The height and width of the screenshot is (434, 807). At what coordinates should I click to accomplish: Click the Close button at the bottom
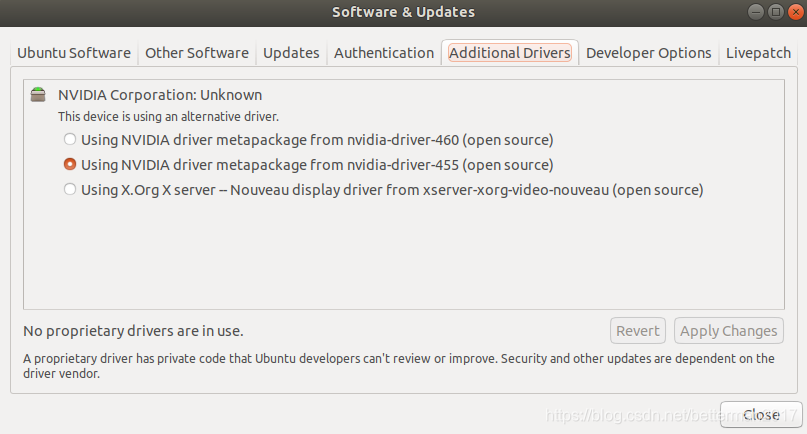(761, 414)
